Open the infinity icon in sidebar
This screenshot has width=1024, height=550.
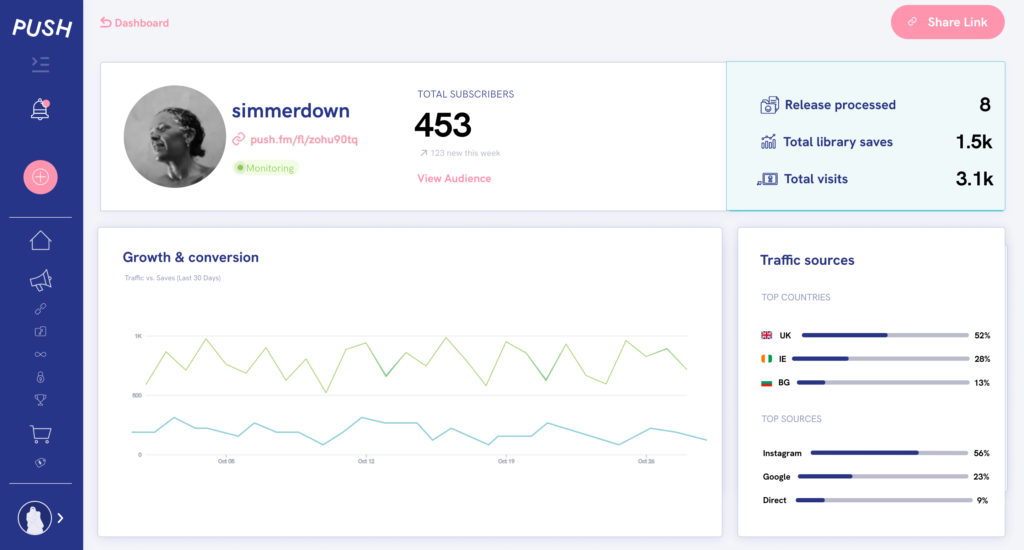pyautogui.click(x=40, y=355)
